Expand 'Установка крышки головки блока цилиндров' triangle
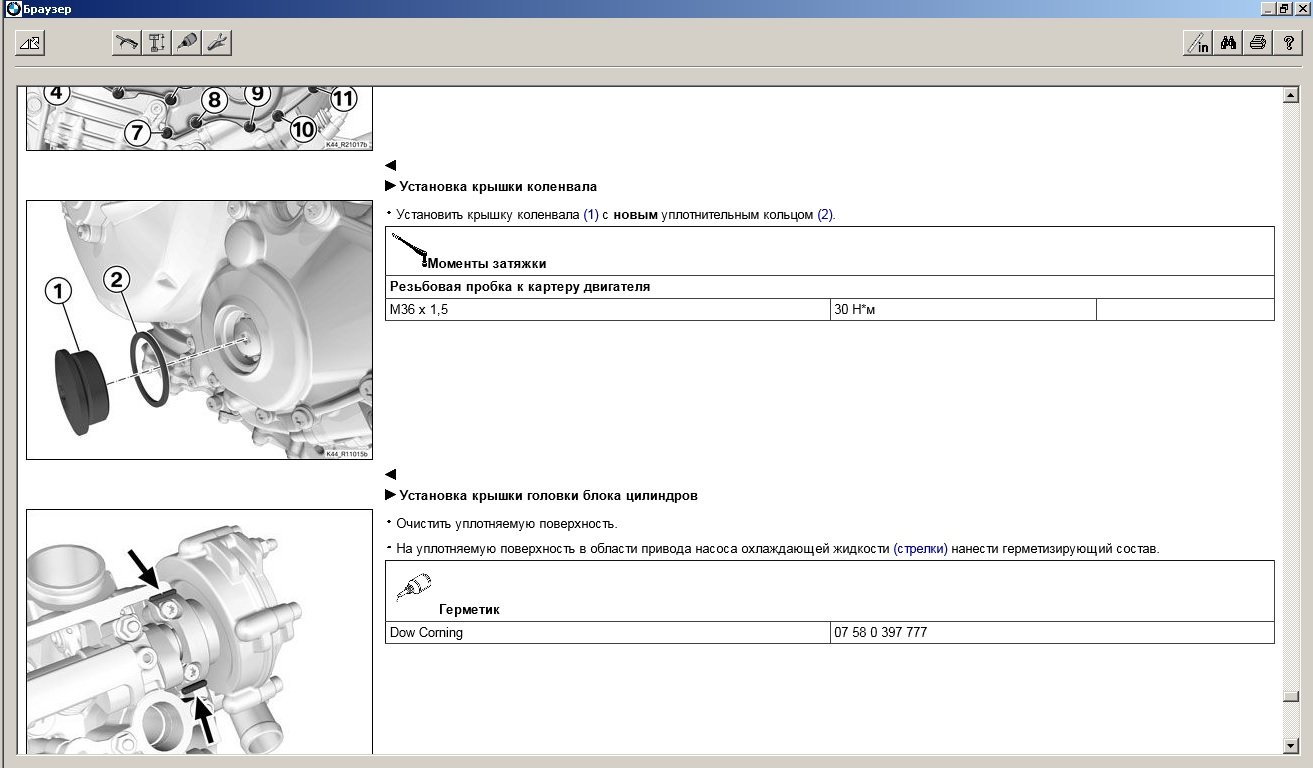1313x768 pixels. [x=390, y=495]
